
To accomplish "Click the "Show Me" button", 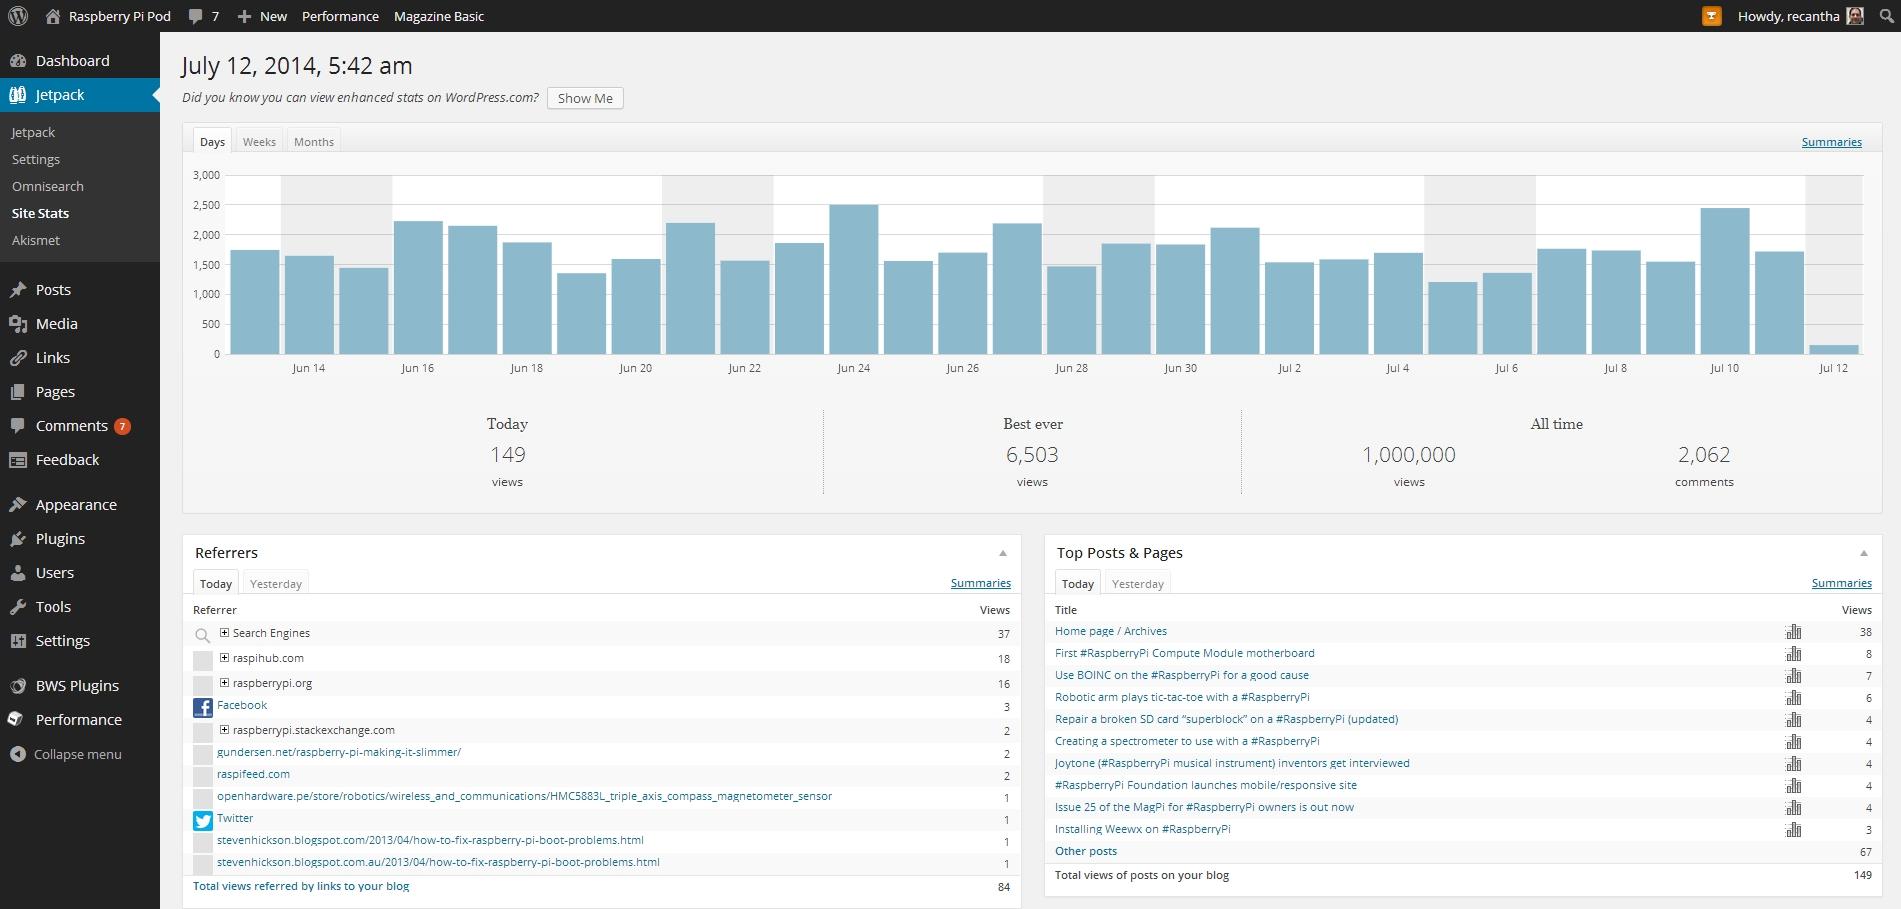I will tap(584, 98).
